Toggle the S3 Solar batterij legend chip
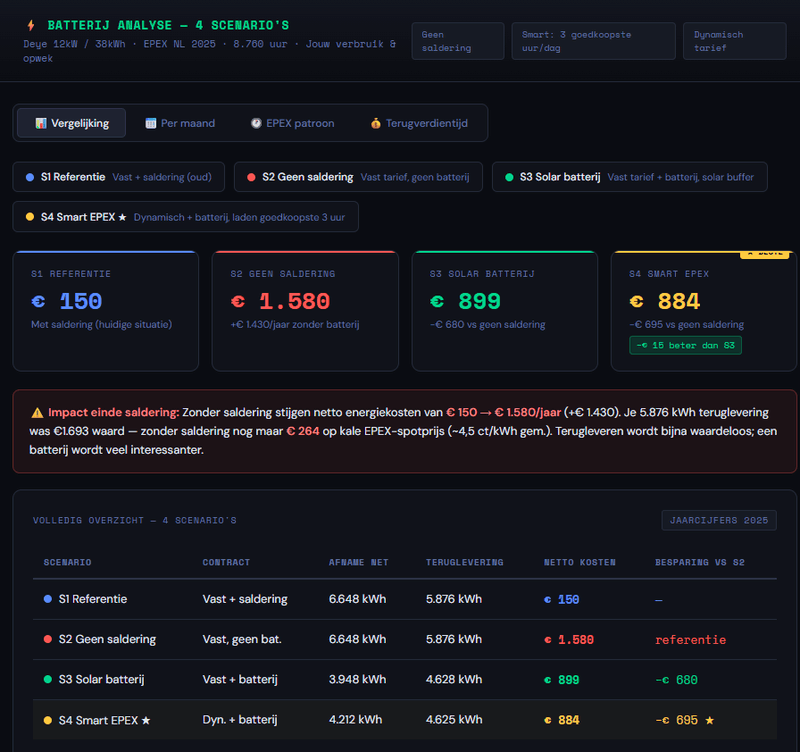The width and height of the screenshot is (800, 752). tap(630, 177)
